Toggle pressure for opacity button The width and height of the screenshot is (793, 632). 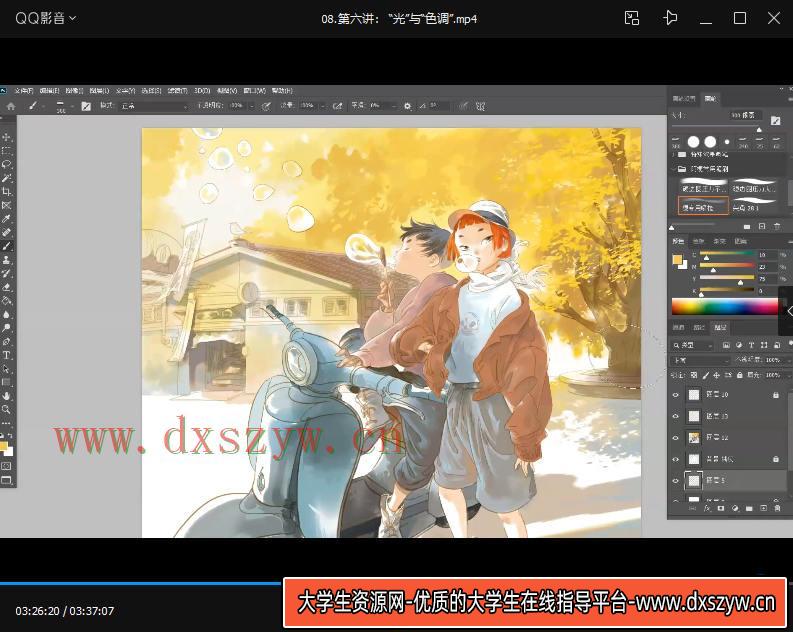[x=267, y=106]
